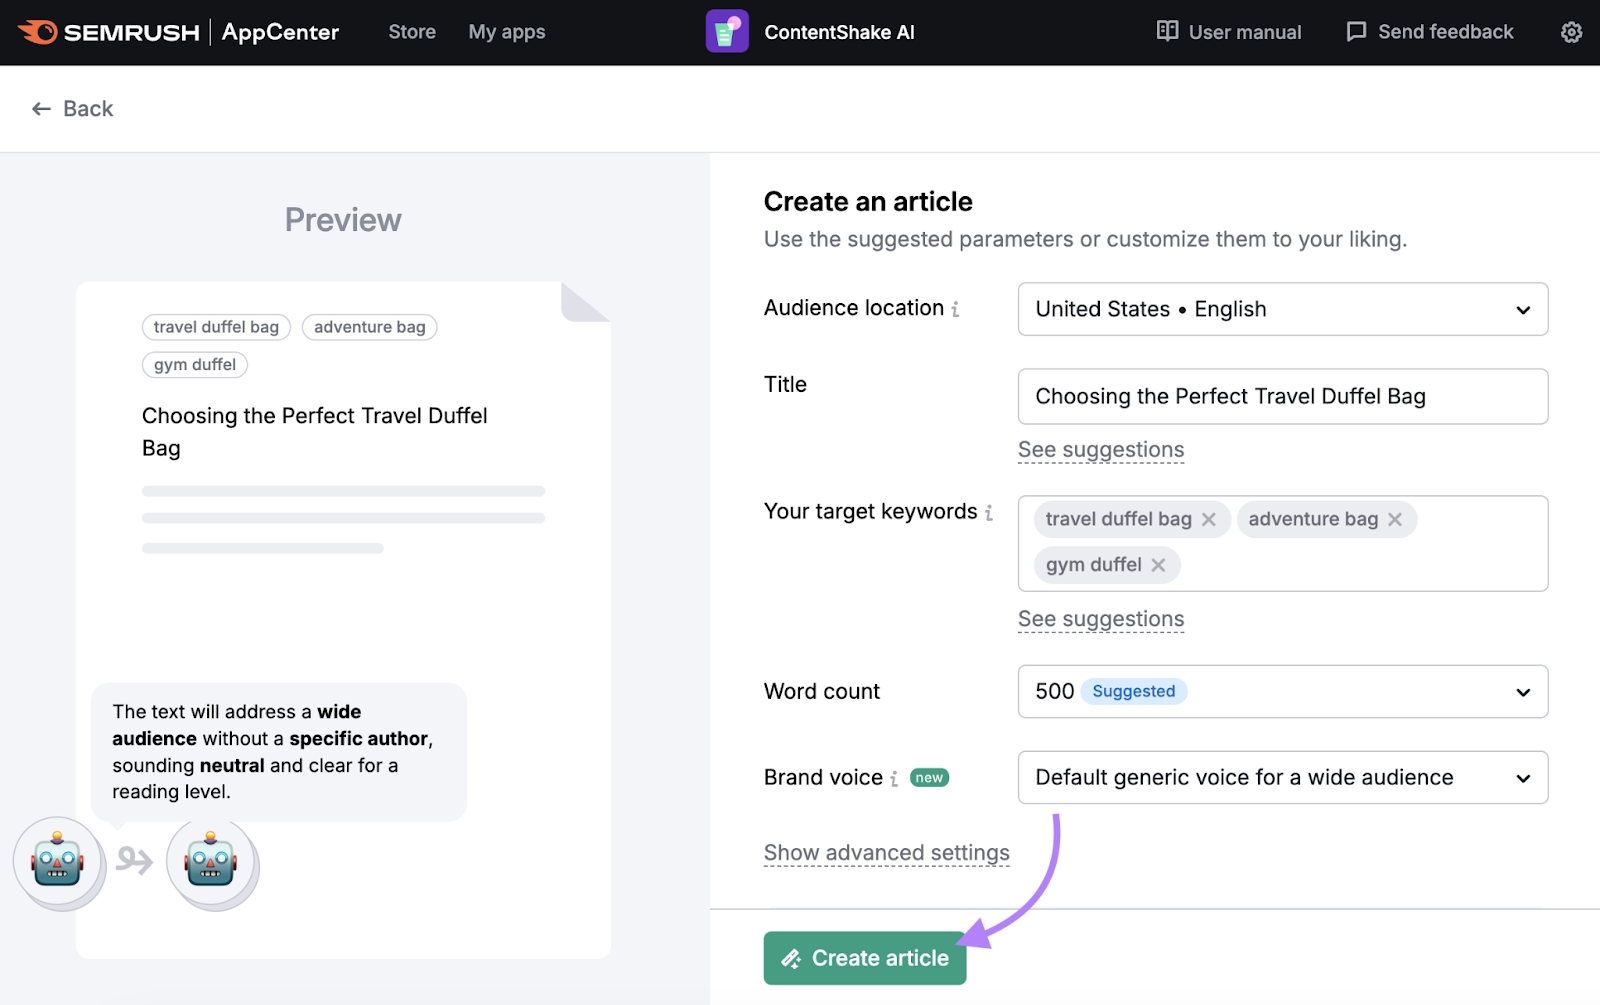Click target keywords info icon
Image resolution: width=1600 pixels, height=1005 pixels.
(x=989, y=513)
